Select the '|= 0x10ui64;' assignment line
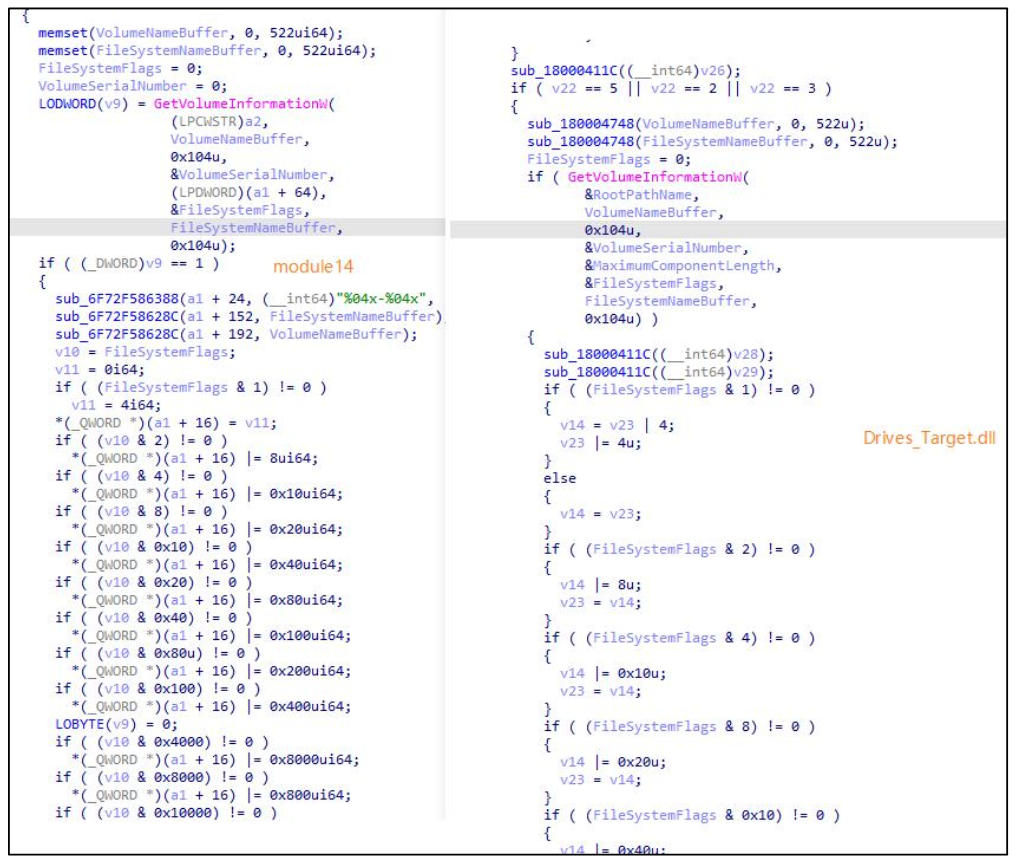 point(207,494)
